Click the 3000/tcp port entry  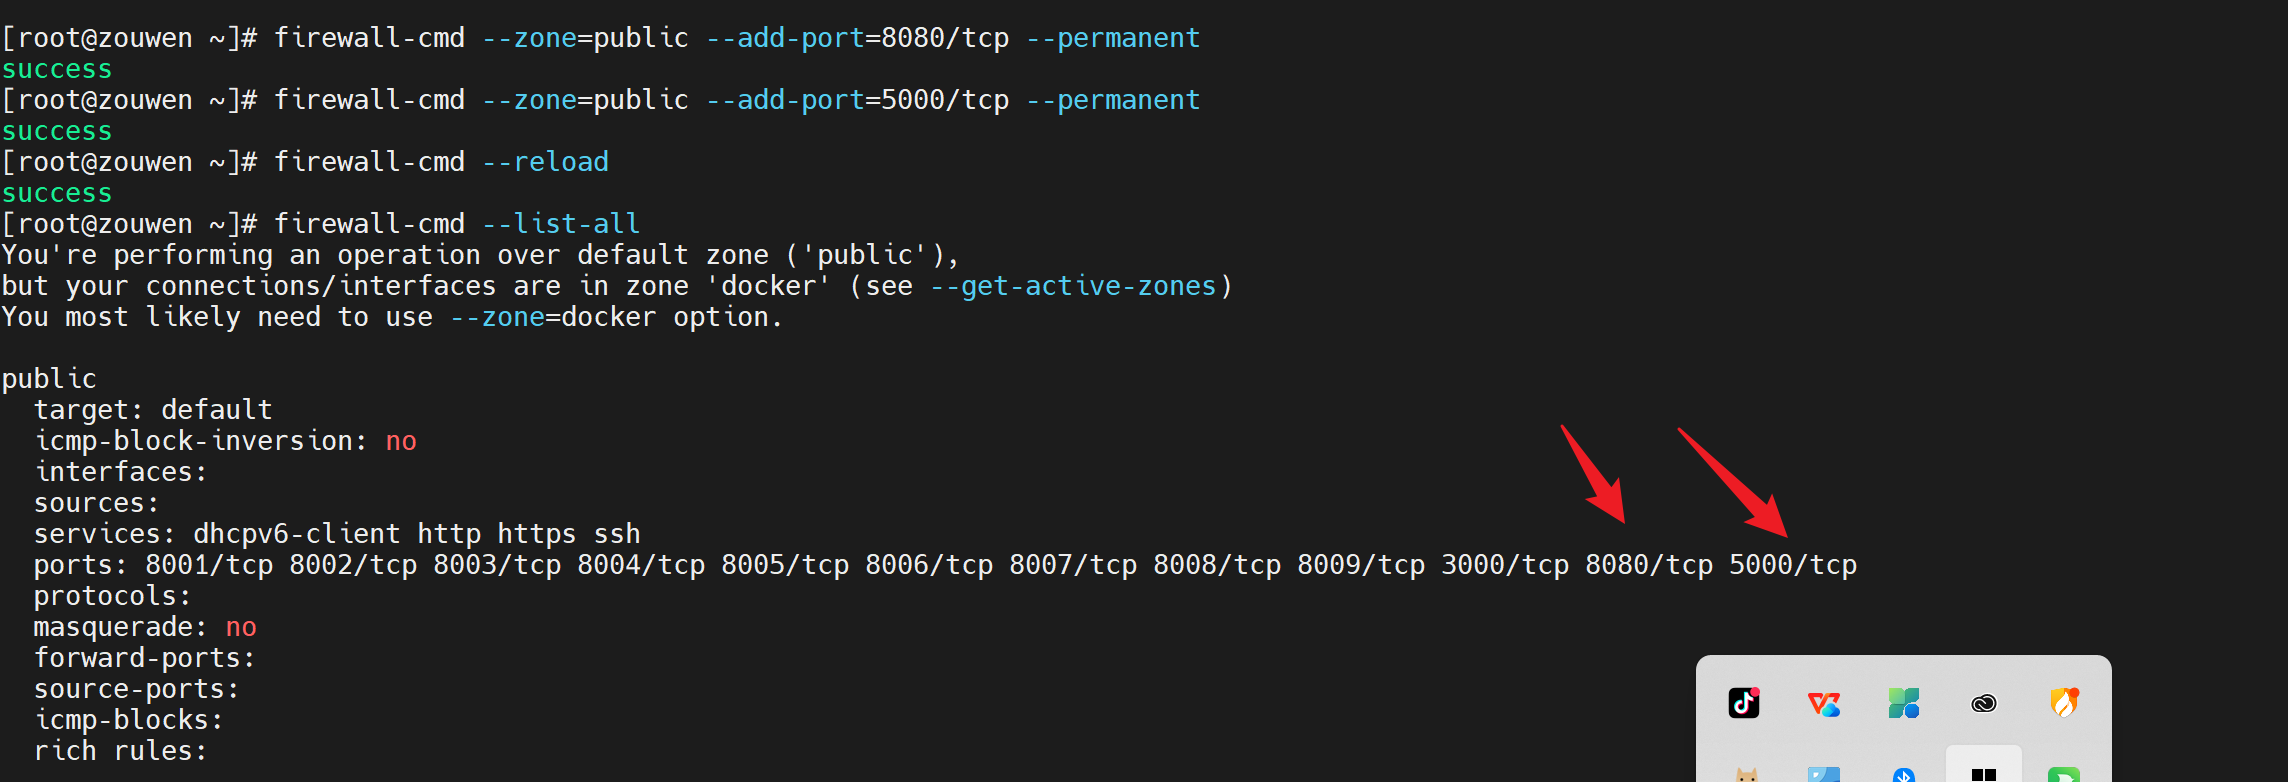pos(1505,565)
